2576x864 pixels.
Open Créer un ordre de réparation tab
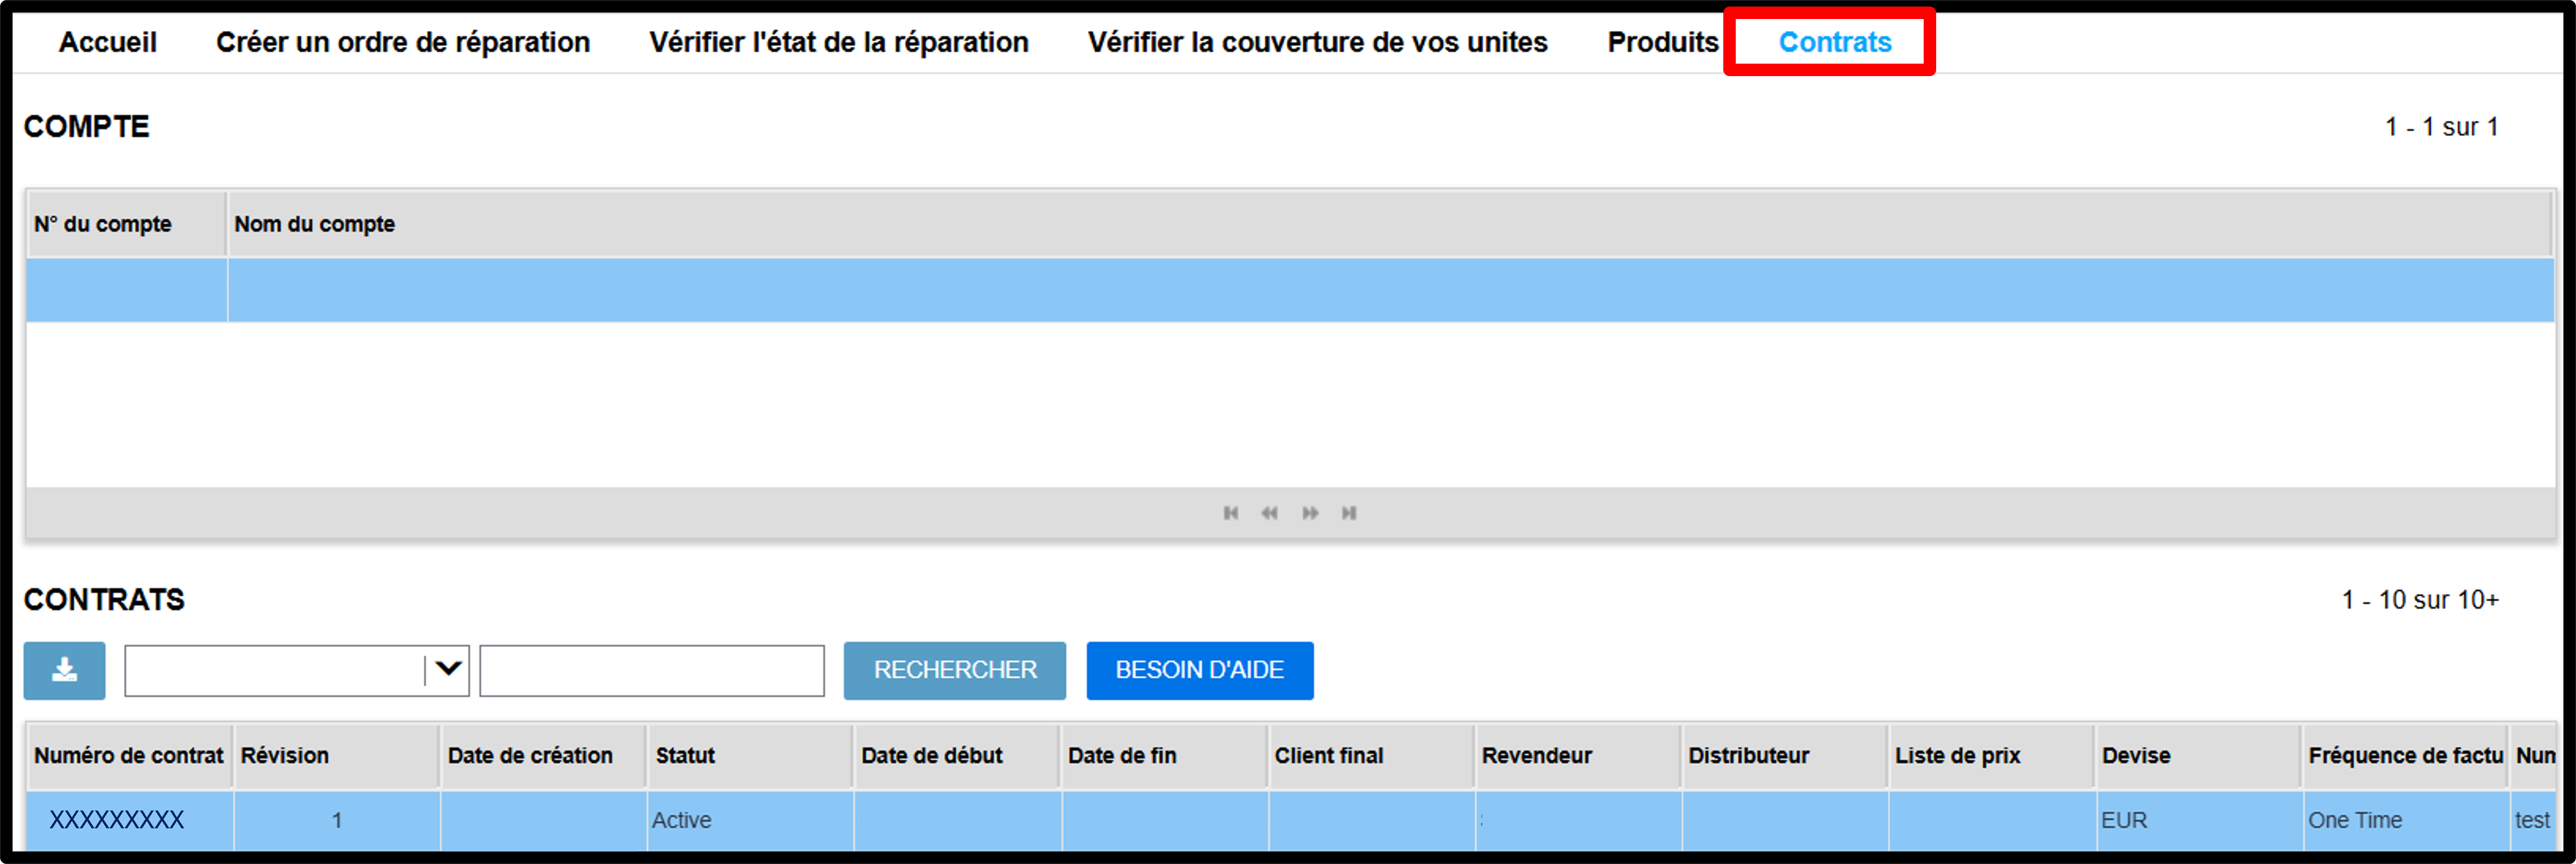point(403,42)
